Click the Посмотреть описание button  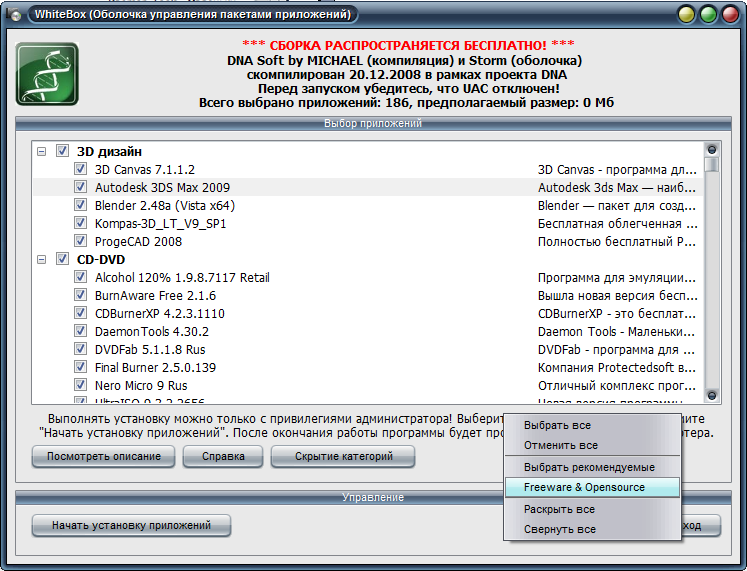103,456
